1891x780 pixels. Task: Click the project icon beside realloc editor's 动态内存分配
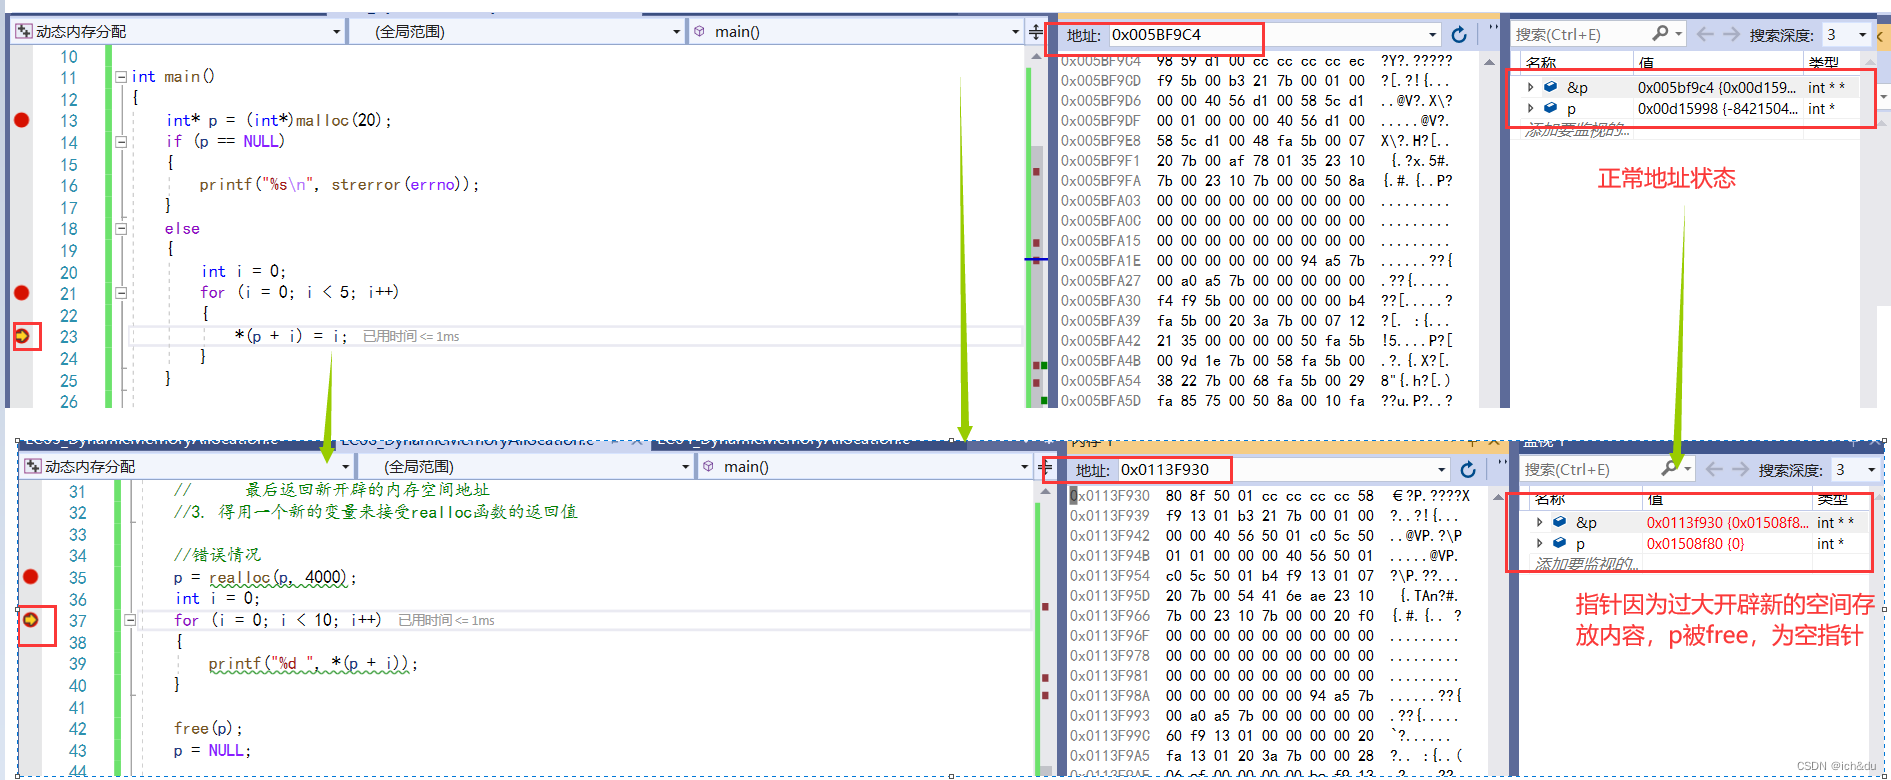coord(33,467)
